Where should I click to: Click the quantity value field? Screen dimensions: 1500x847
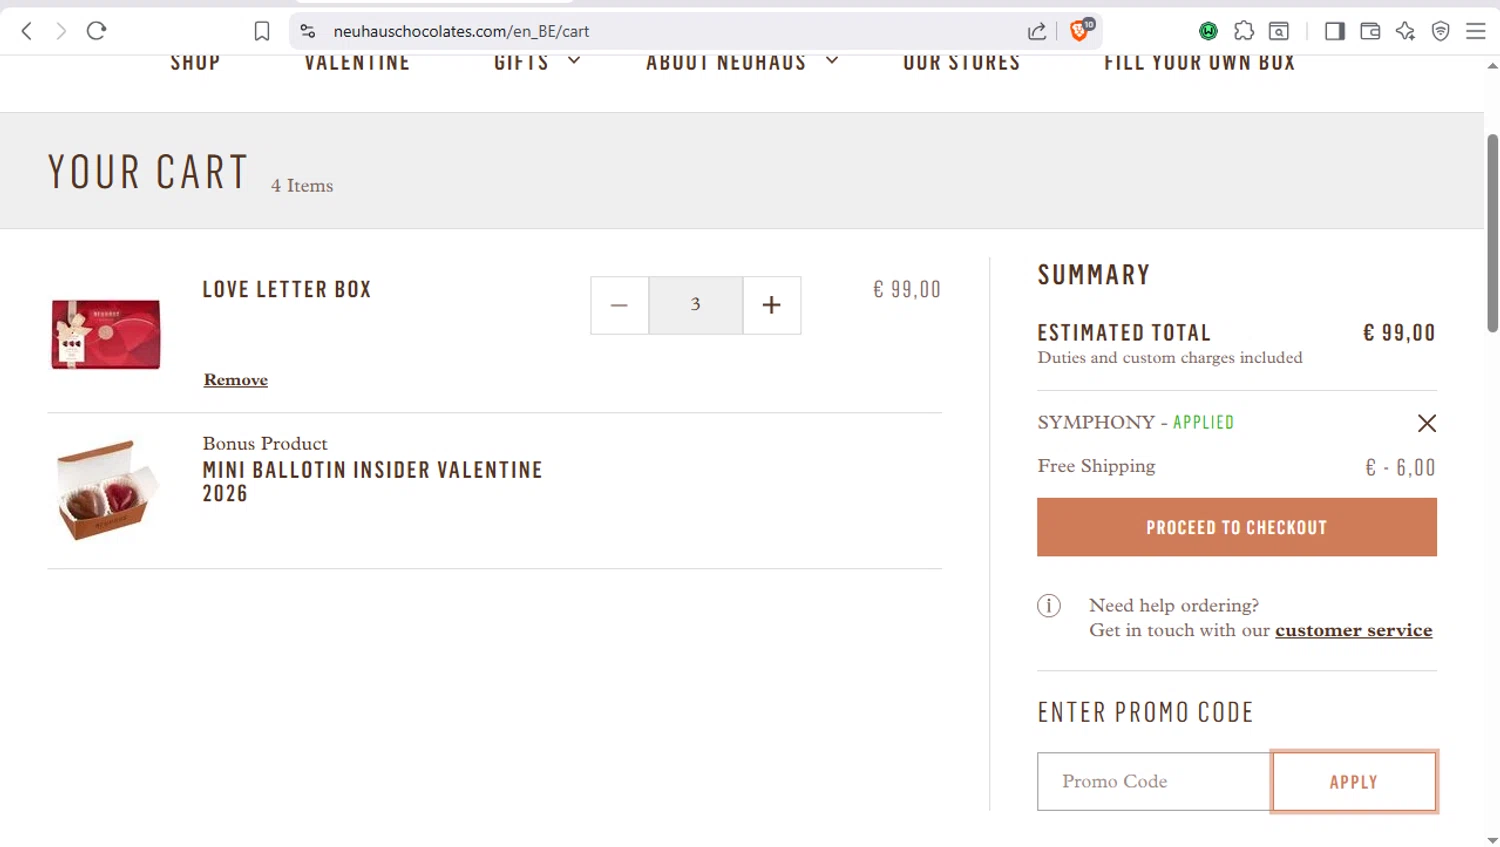(696, 305)
